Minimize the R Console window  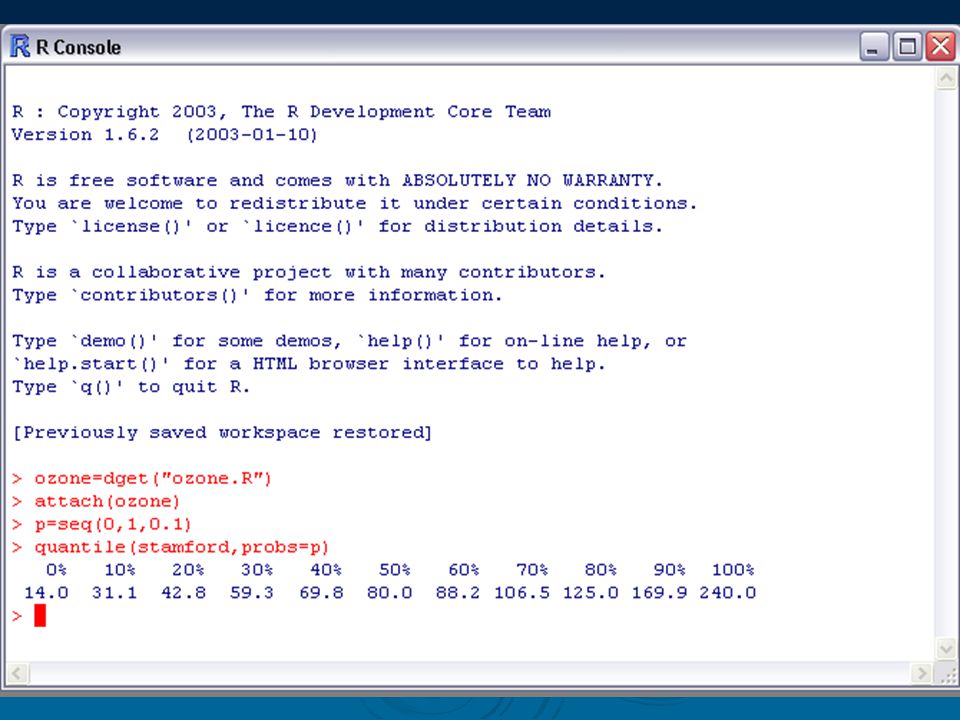(874, 47)
